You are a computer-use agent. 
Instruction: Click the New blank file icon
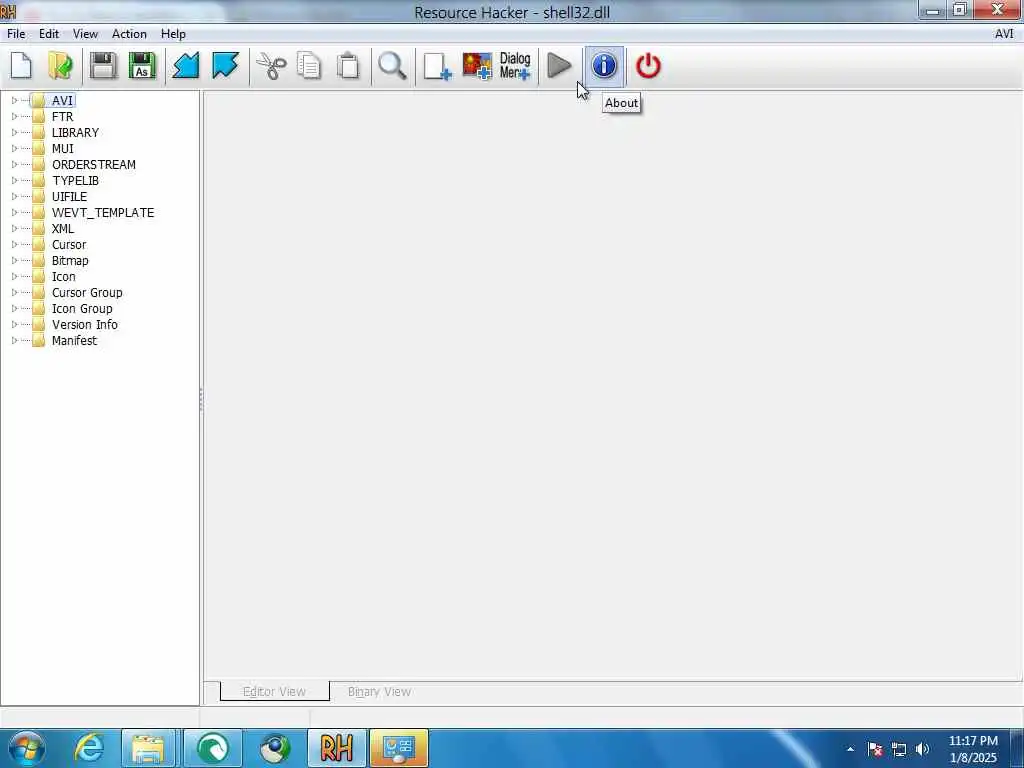[22, 66]
